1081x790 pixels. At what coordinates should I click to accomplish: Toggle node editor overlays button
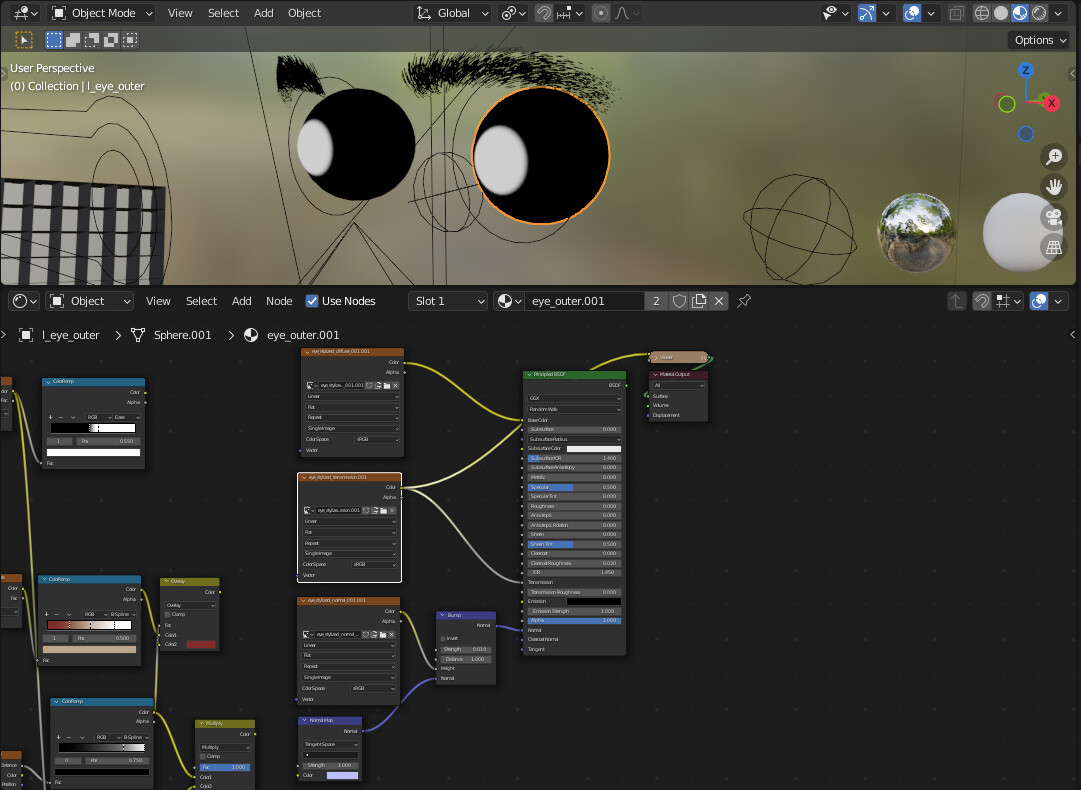pos(1039,301)
